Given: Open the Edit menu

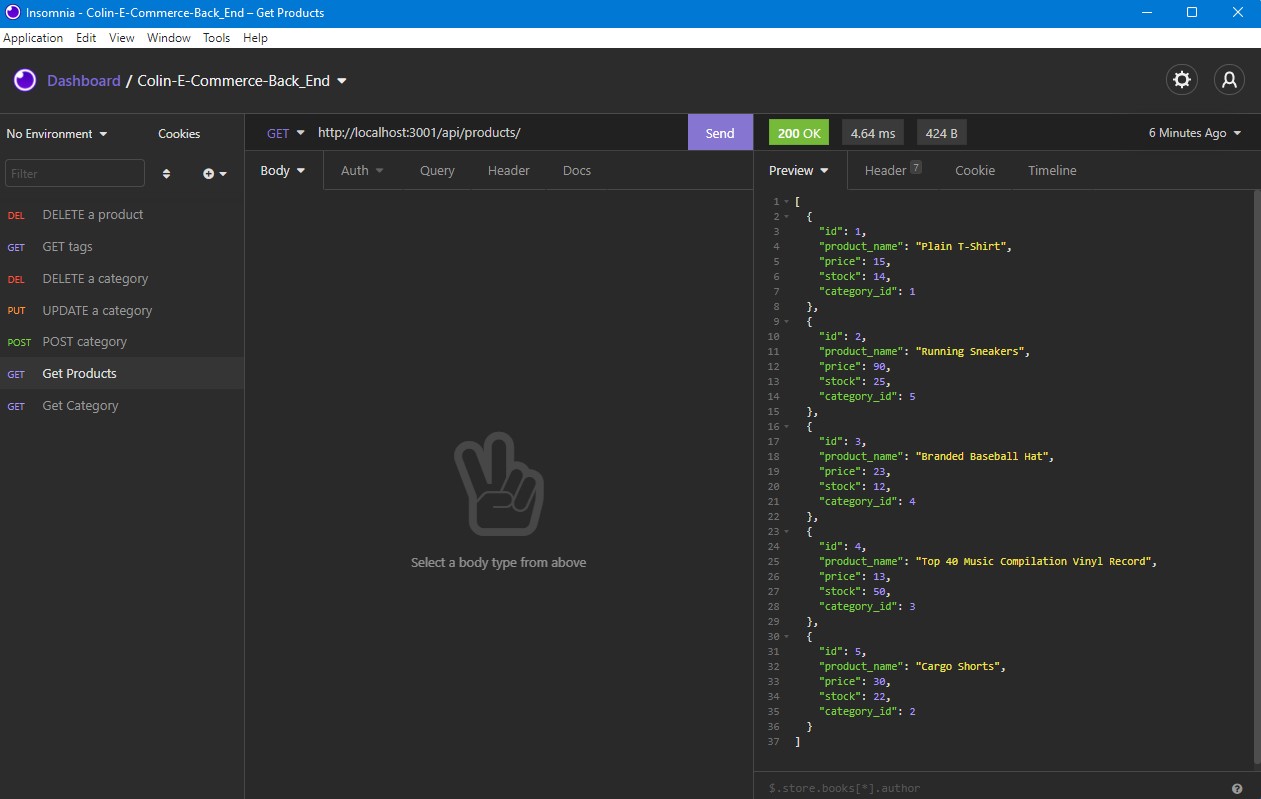Looking at the screenshot, I should [86, 38].
